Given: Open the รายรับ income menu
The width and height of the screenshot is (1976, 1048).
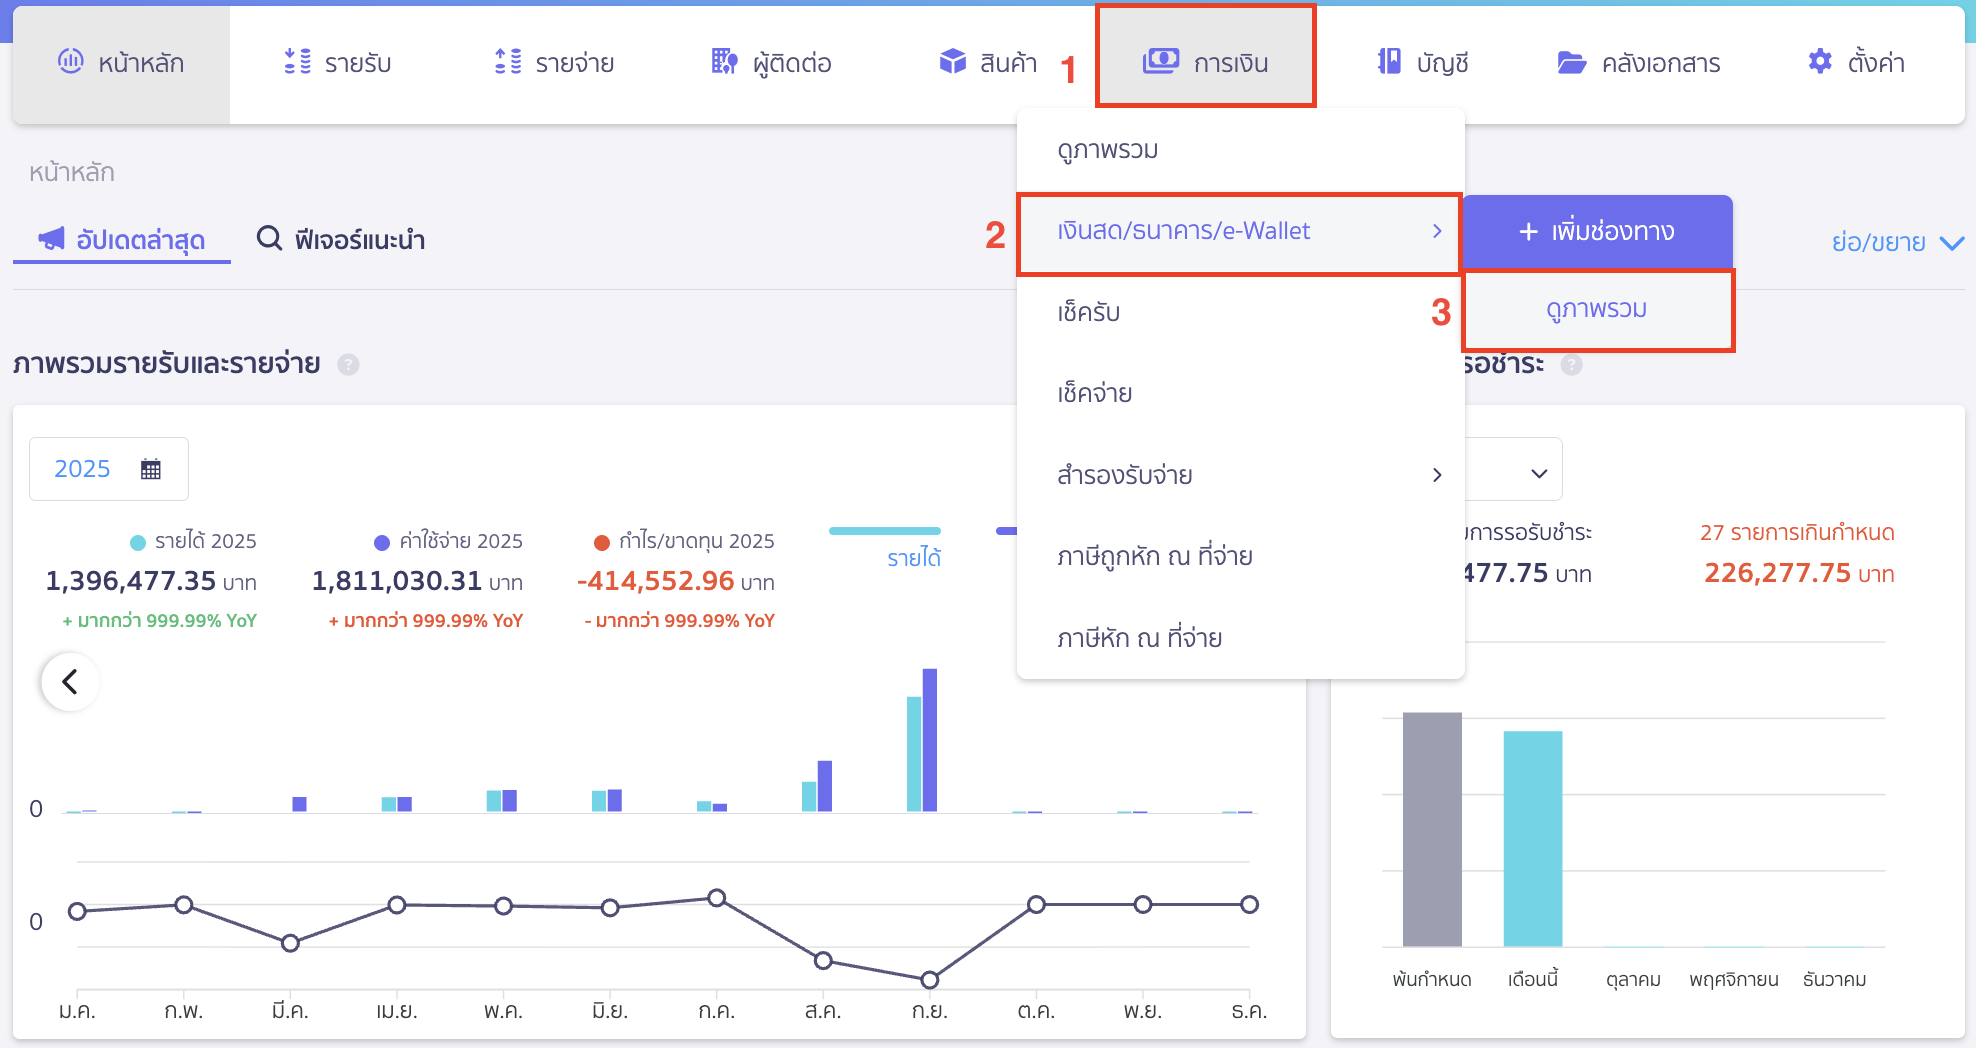Looking at the screenshot, I should (x=337, y=63).
